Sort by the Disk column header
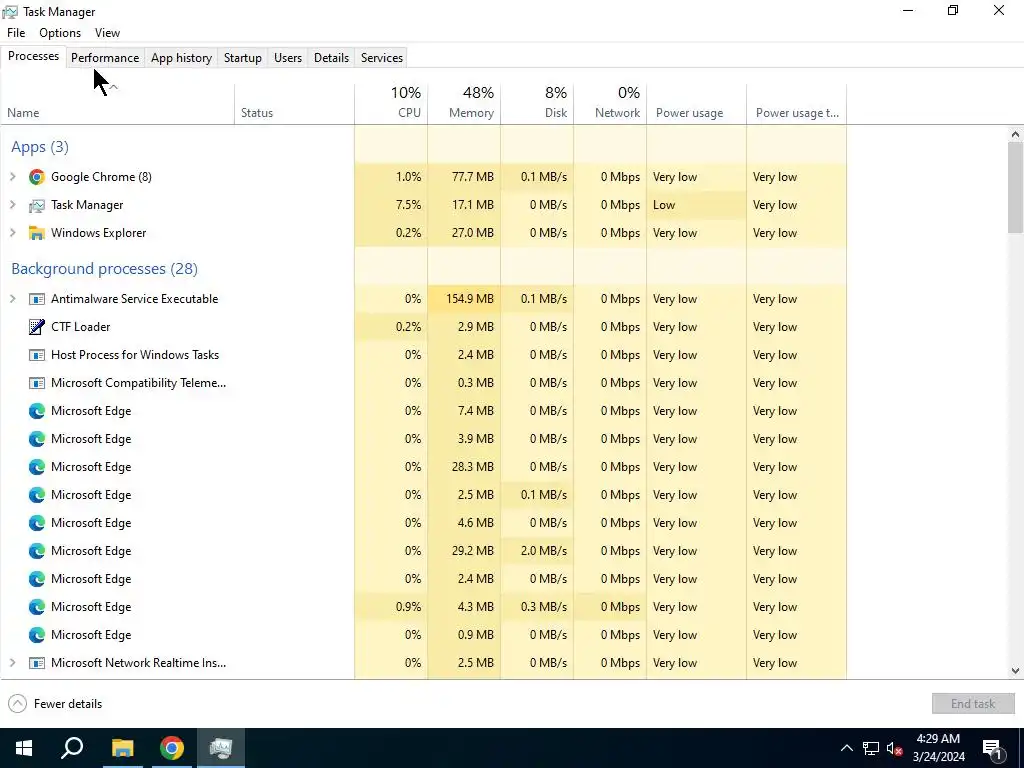Image resolution: width=1024 pixels, height=768 pixels. click(x=537, y=104)
